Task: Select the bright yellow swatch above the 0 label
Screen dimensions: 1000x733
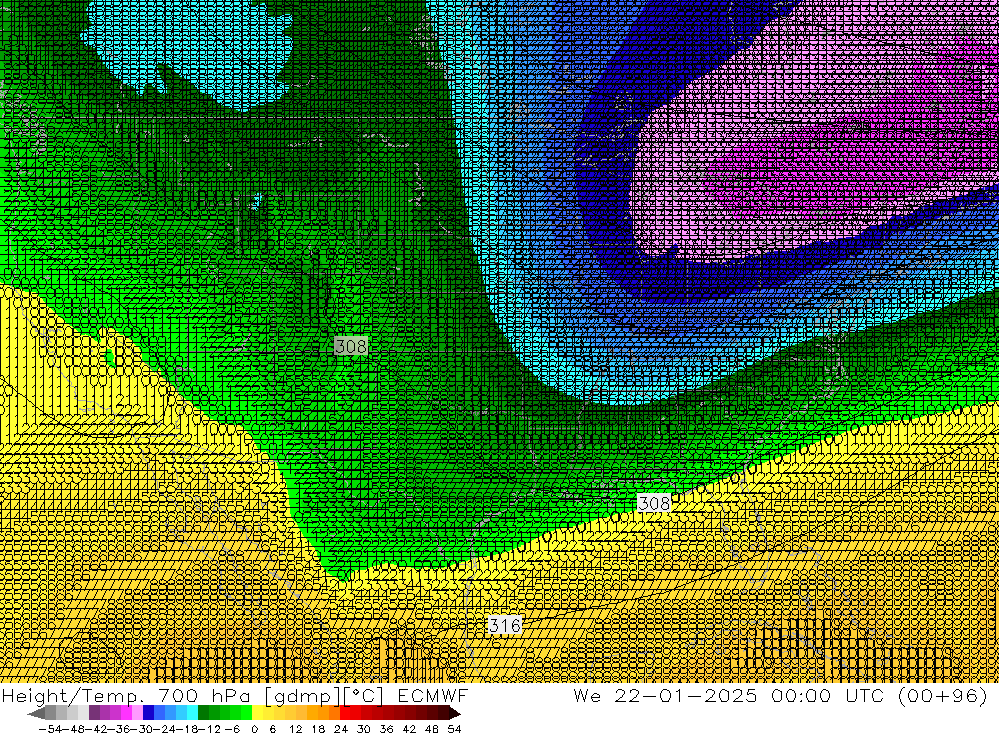Action: pyautogui.click(x=258, y=713)
